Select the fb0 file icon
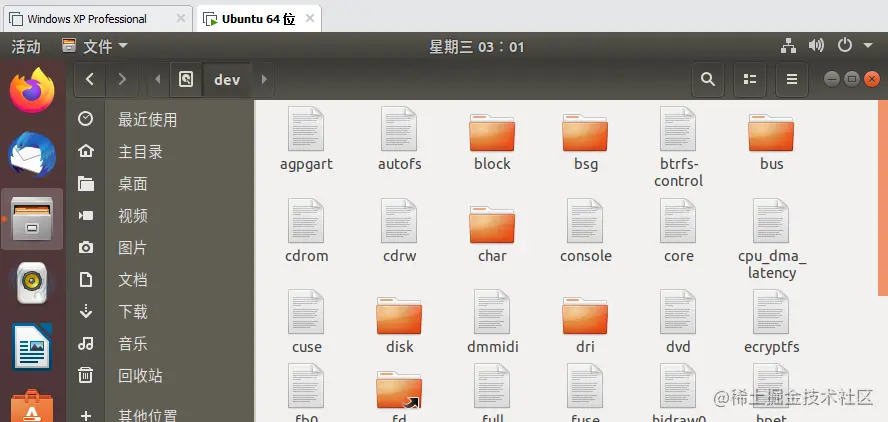The image size is (888, 422). [x=306, y=386]
